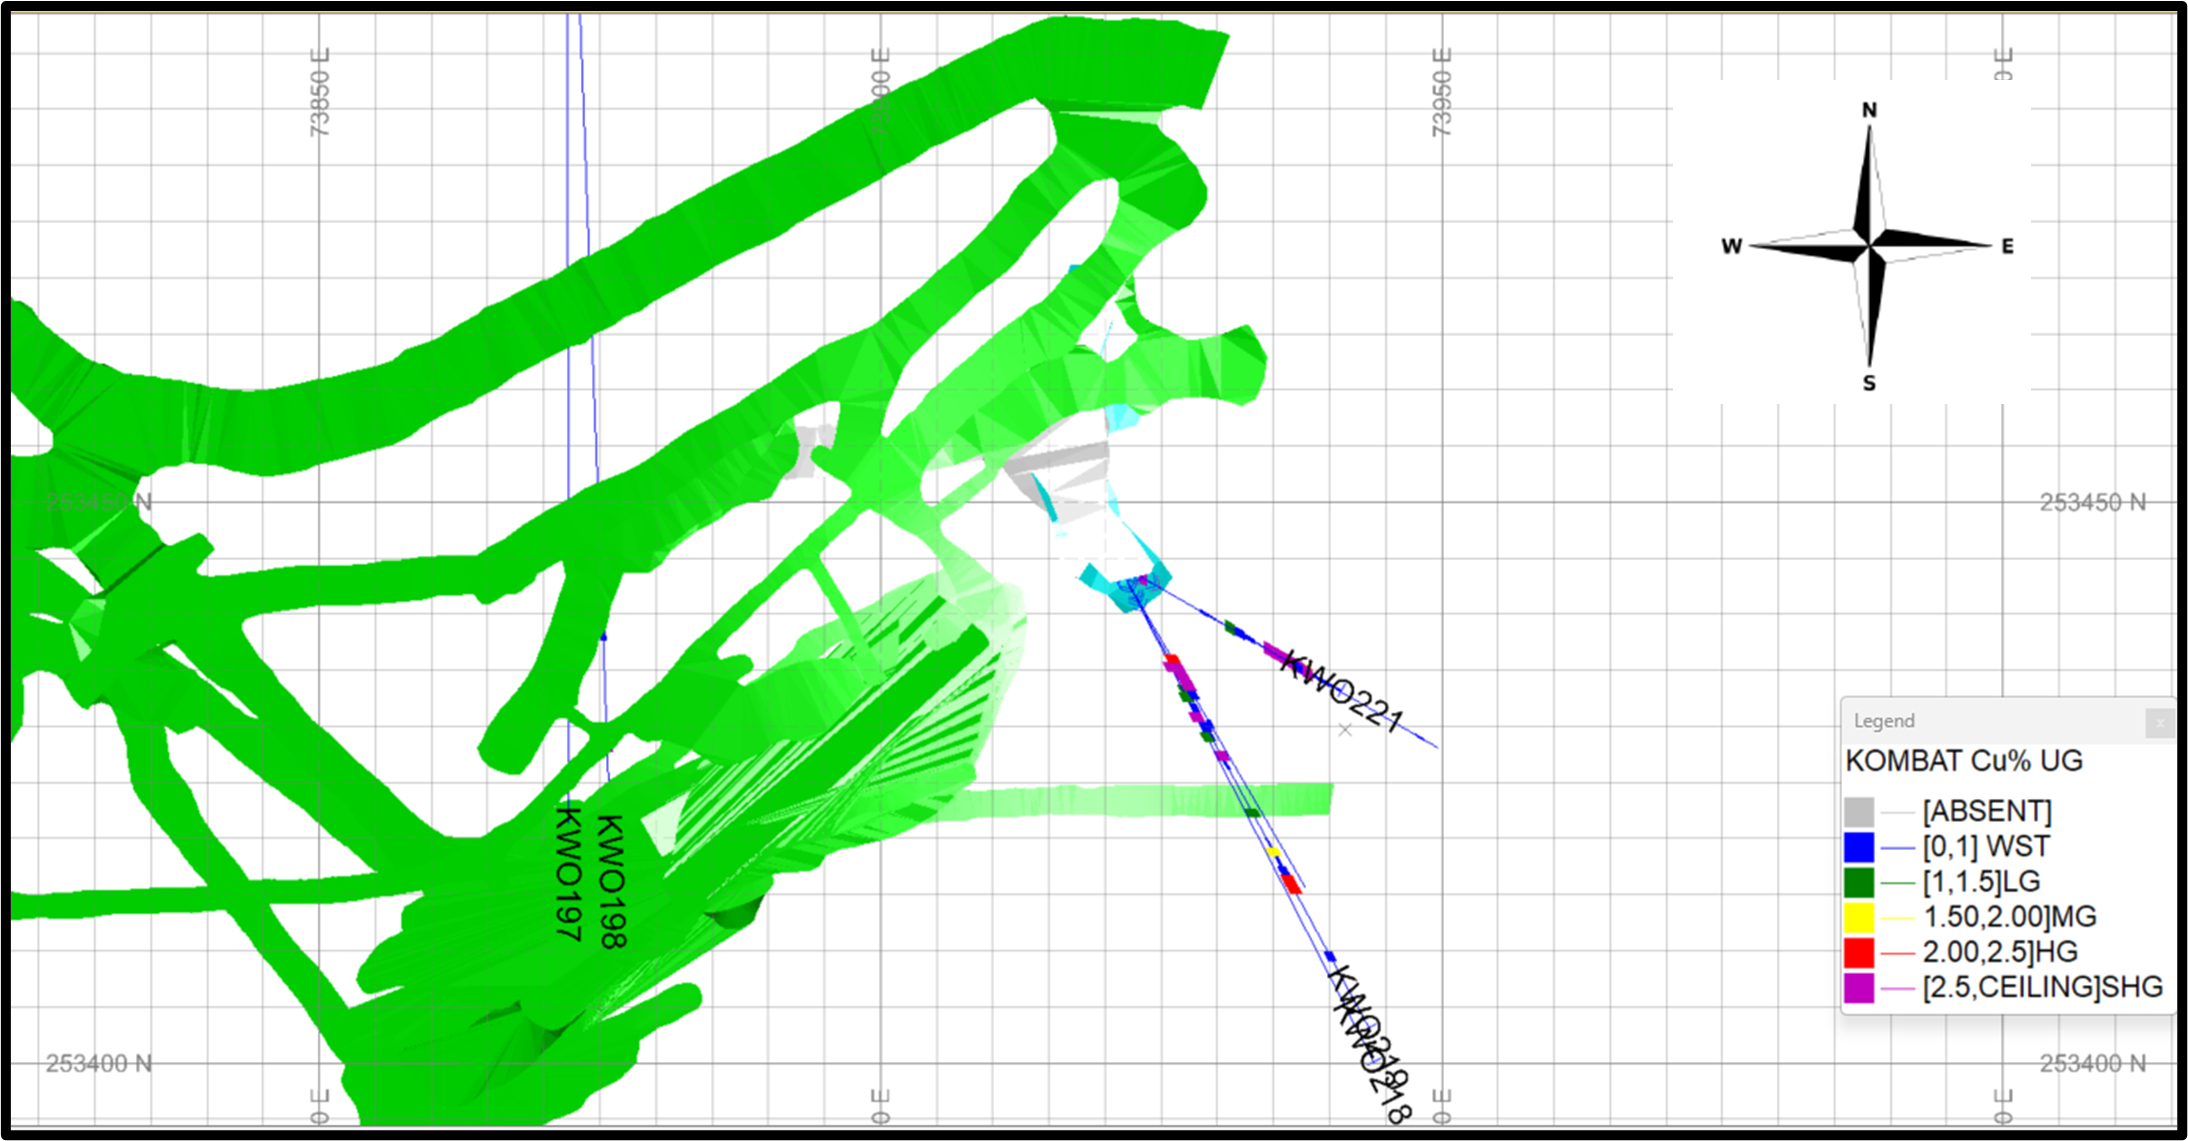Close the Legend panel
Screen dimensions: 2188x1141
tap(2158, 722)
